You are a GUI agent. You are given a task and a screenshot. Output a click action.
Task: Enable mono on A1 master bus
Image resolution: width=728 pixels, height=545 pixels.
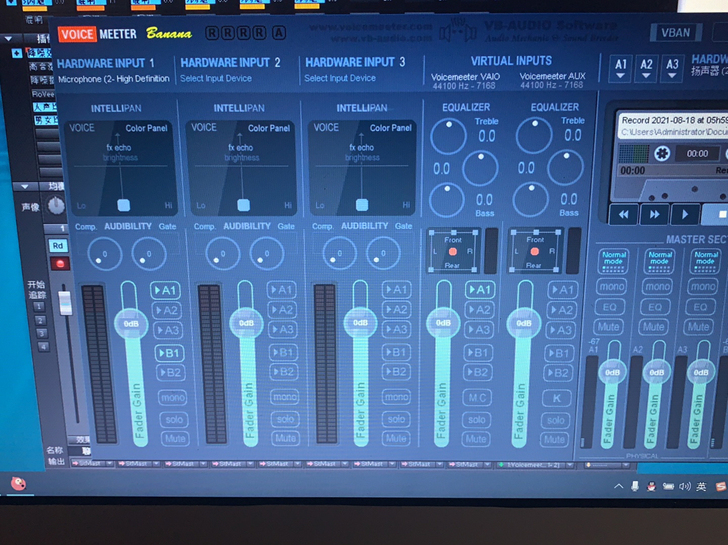pos(611,287)
